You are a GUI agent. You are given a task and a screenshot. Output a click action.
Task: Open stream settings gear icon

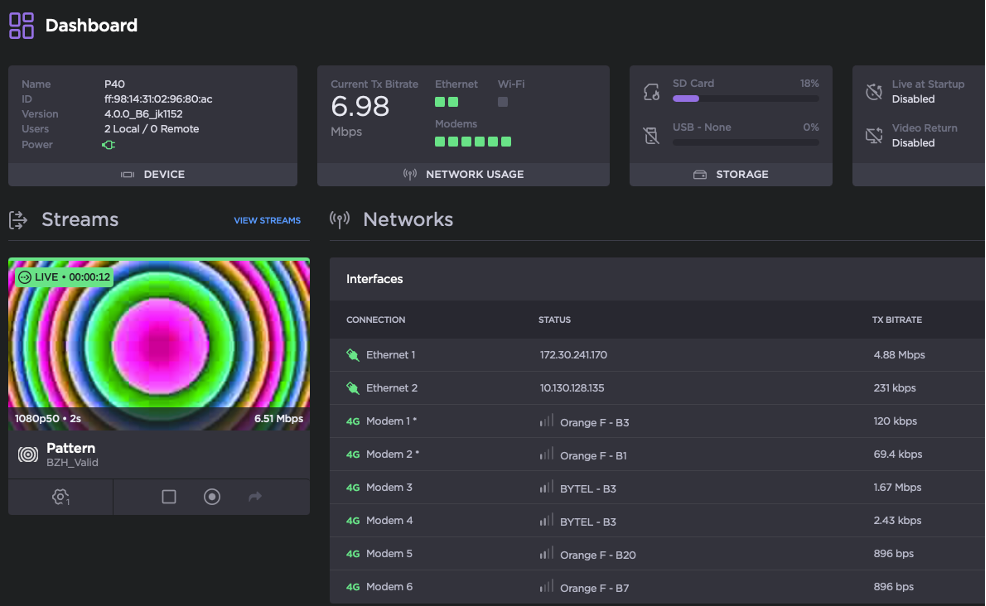coord(61,497)
